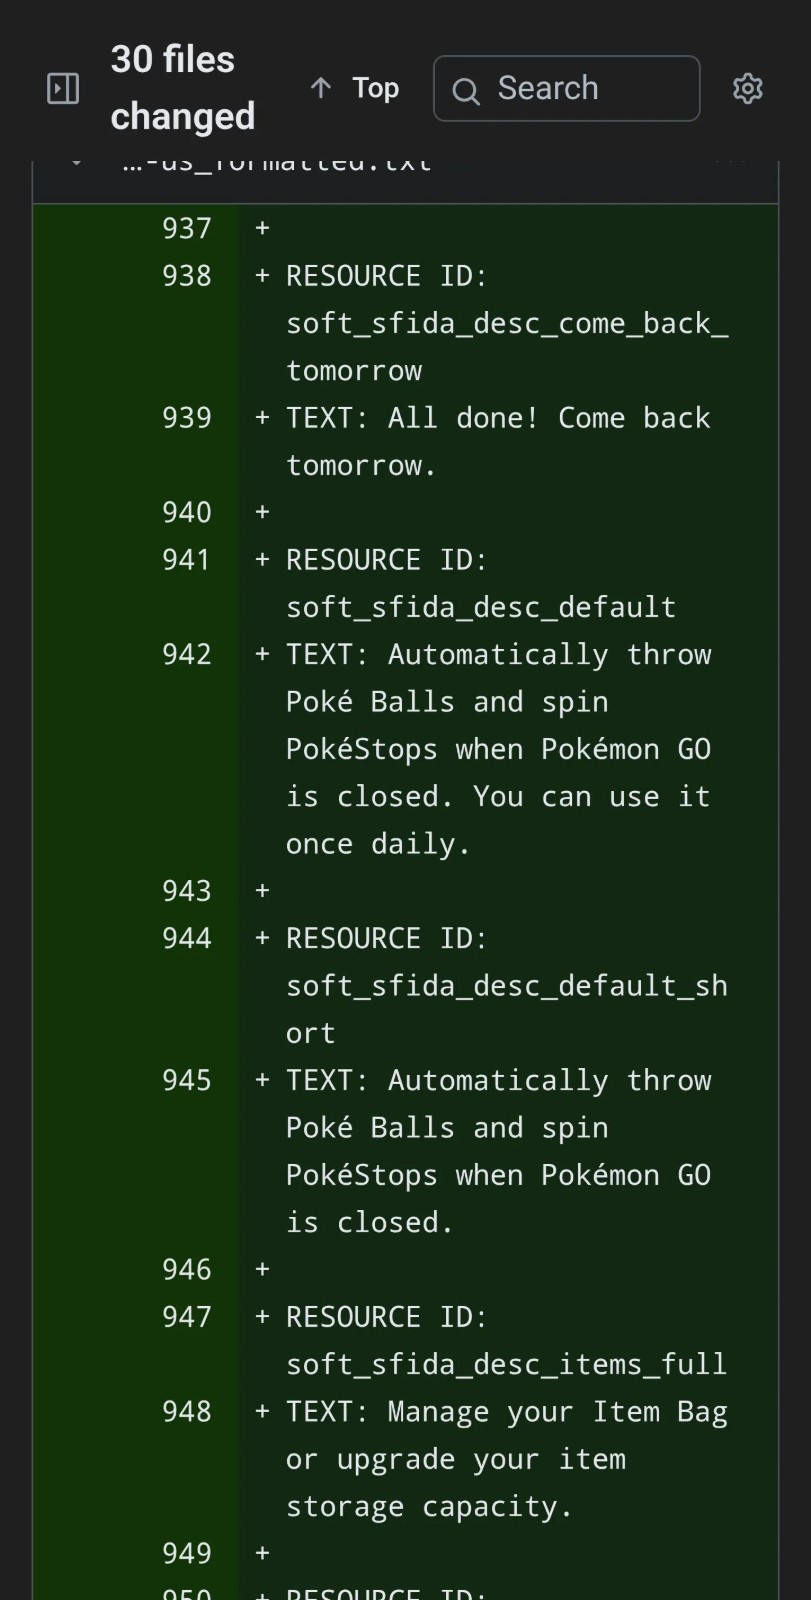This screenshot has width=811, height=1600.
Task: Click the soft_sfida_desc_default resource ID line
Action: (x=480, y=607)
